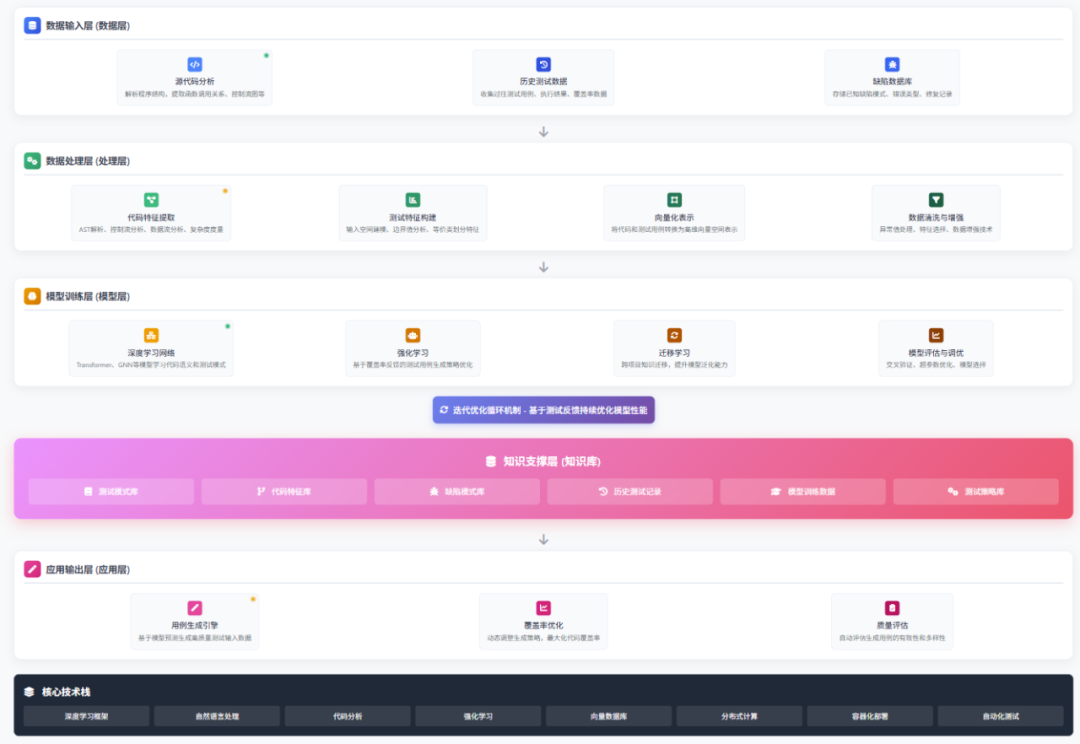Select the 向量数据库 tech stack tag

(x=609, y=716)
